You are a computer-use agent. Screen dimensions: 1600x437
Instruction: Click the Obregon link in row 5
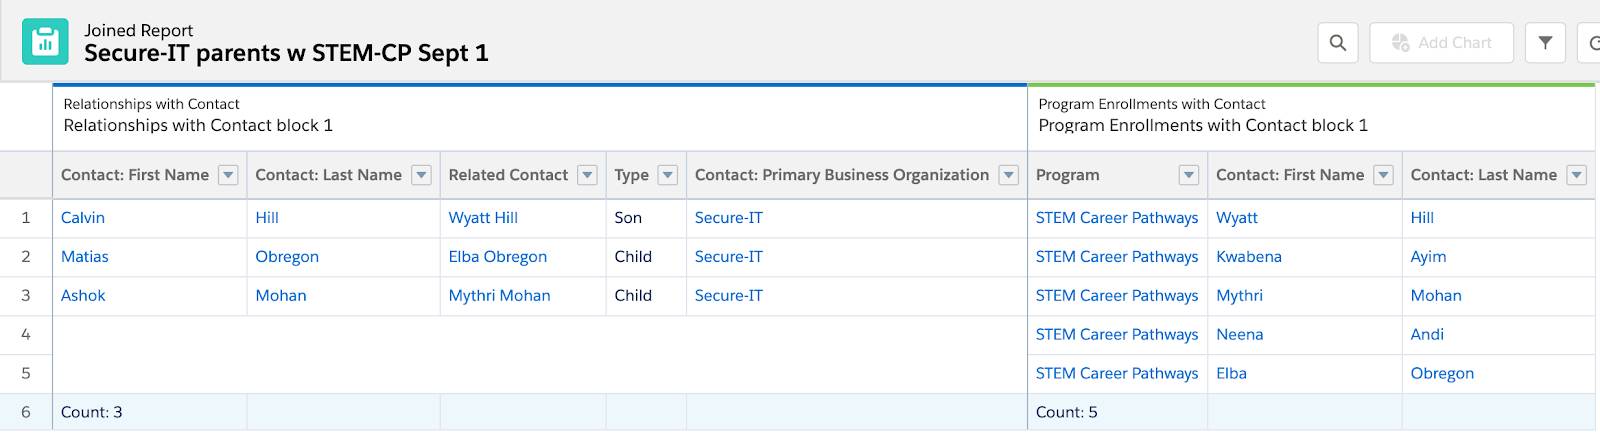pos(1442,374)
